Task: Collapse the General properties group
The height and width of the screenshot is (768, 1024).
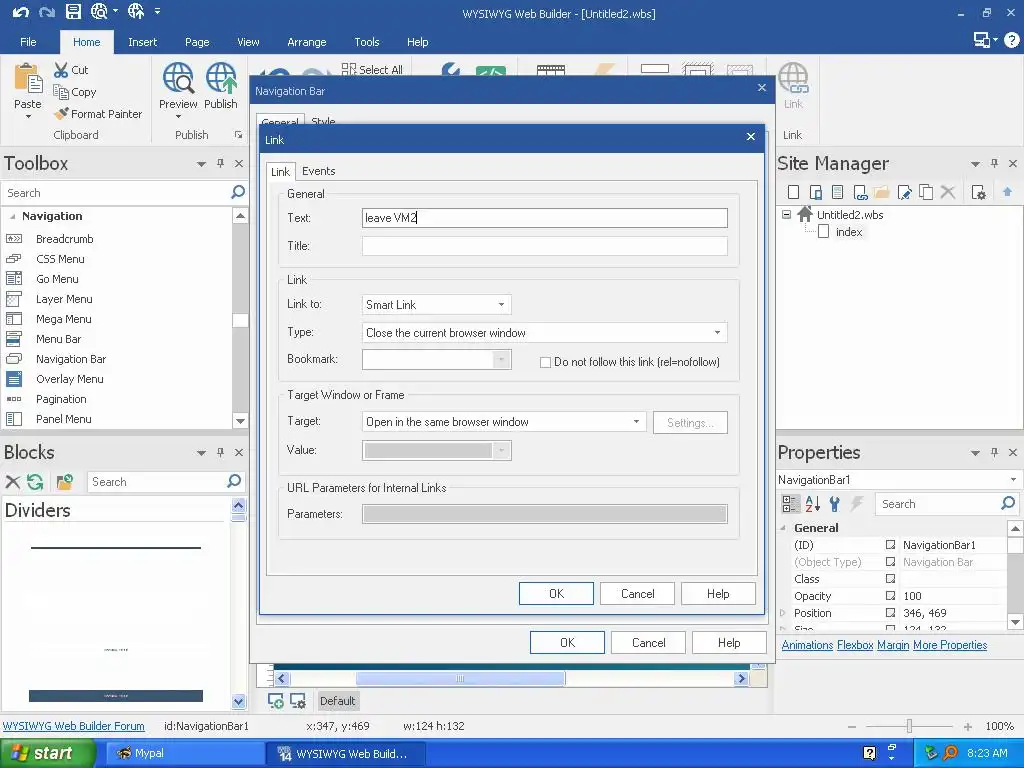Action: pyautogui.click(x=783, y=528)
